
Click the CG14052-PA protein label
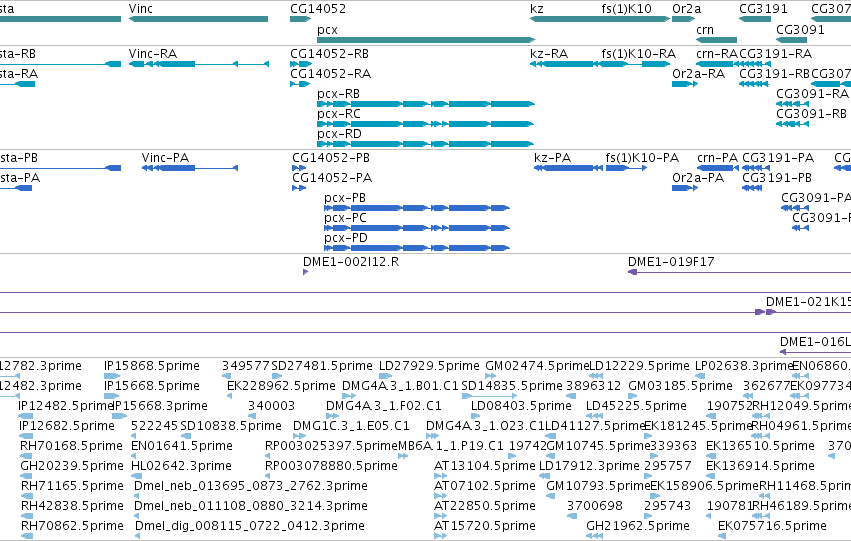[332, 178]
